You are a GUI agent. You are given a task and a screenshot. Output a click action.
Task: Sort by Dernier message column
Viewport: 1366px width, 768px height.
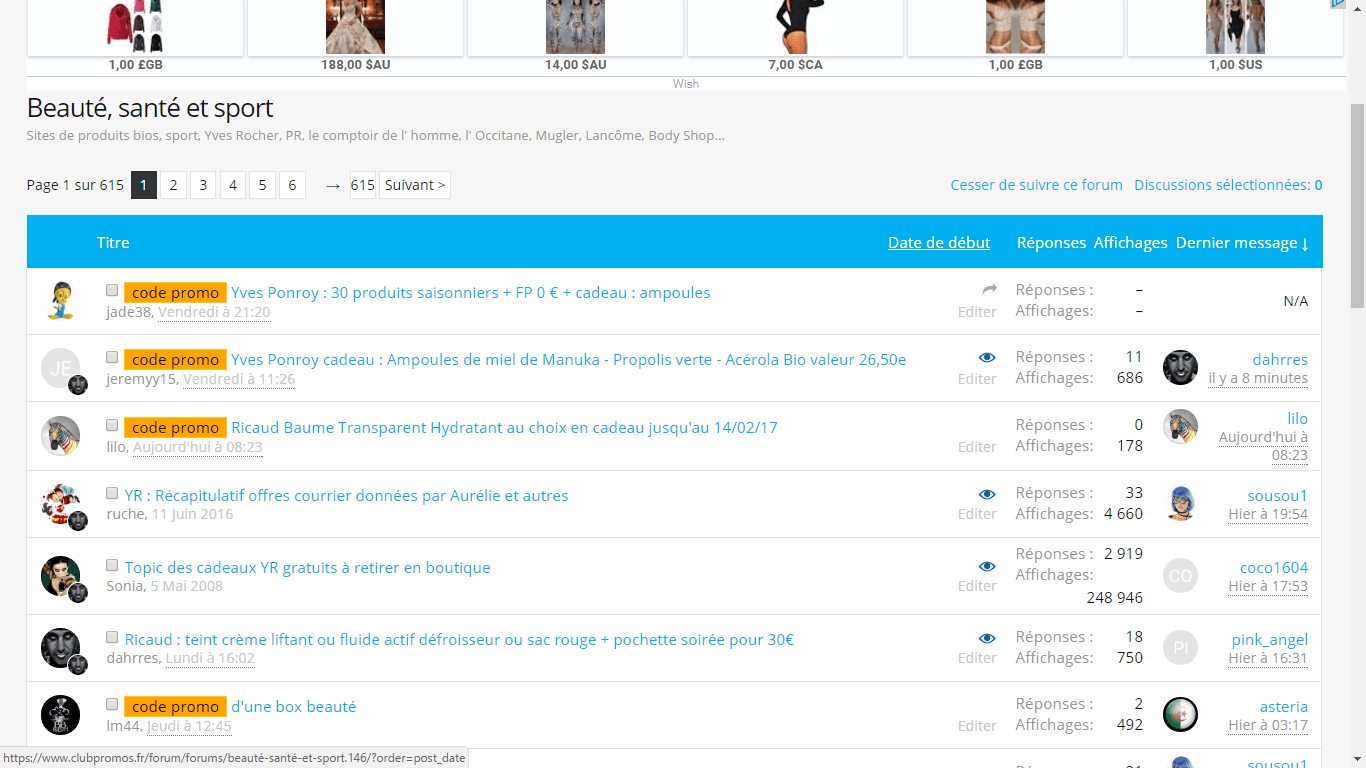point(1242,243)
